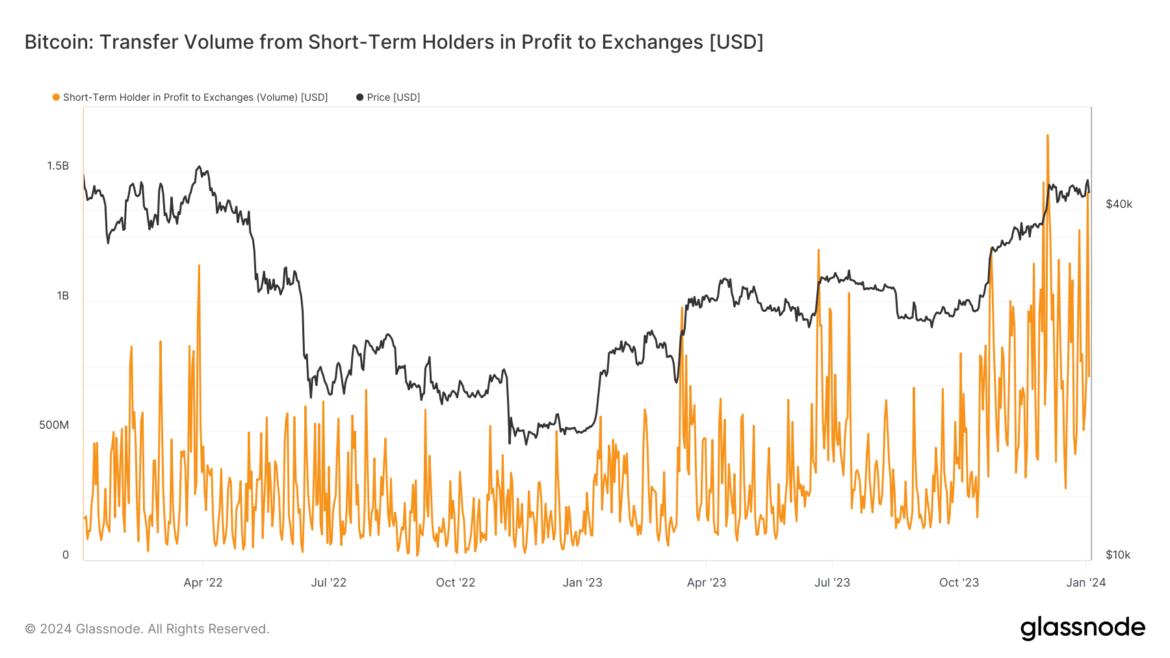This screenshot has height=658, width=1170.
Task: Click the orange legend dot for Short-Term Holder volume
Action: click(x=55, y=97)
